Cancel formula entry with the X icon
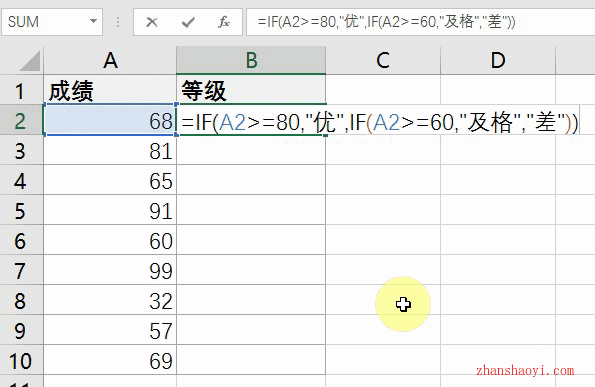This screenshot has width=595, height=387. pos(152,22)
